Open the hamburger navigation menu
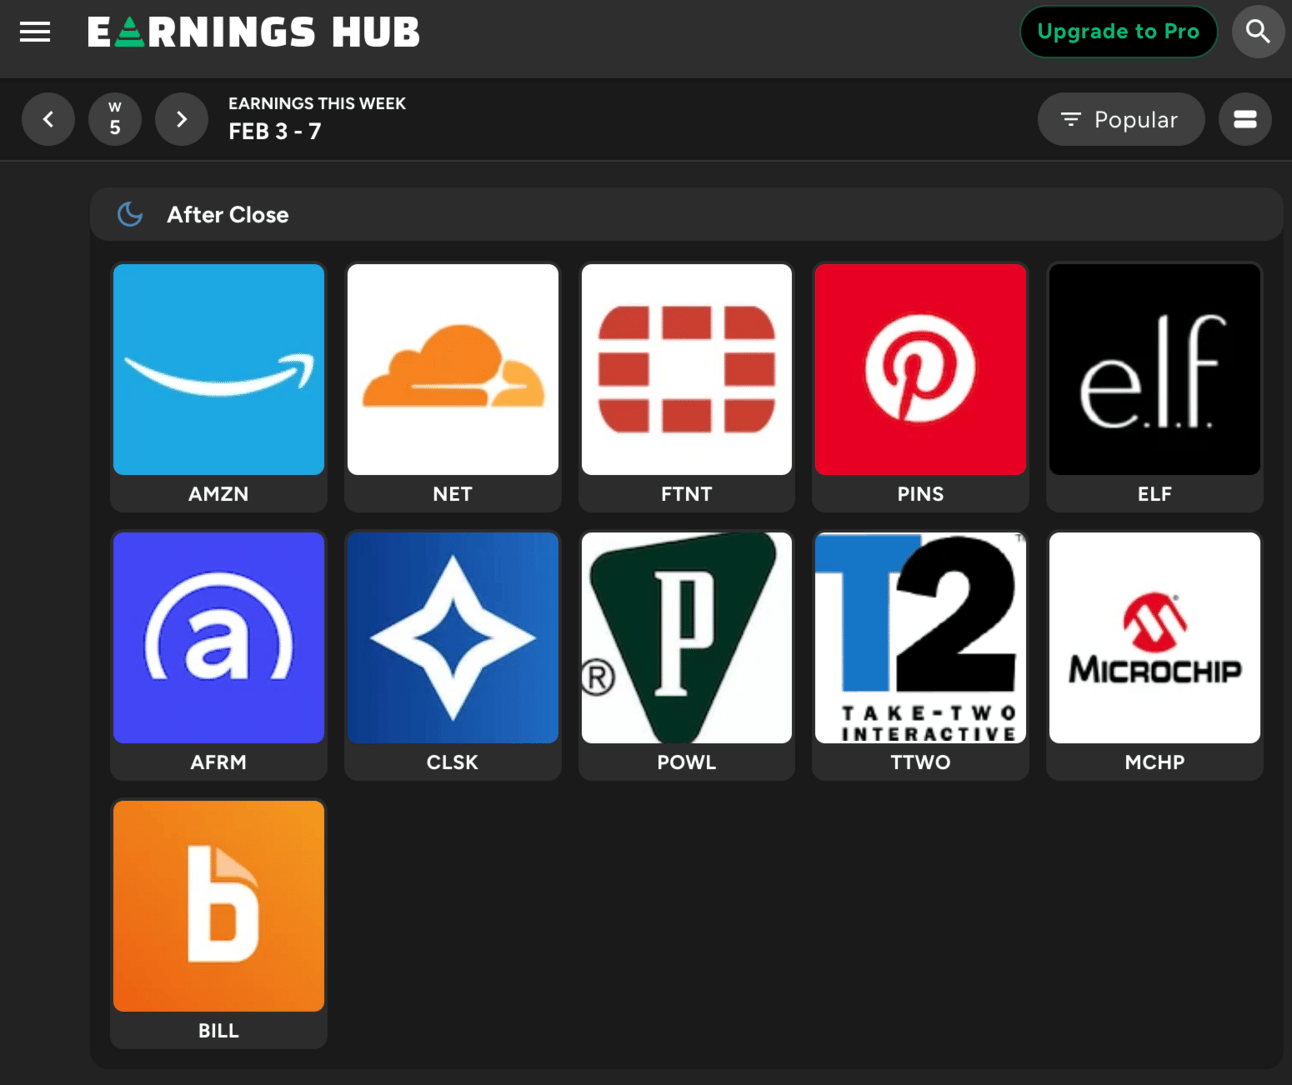This screenshot has height=1085, width=1292. pyautogui.click(x=35, y=32)
